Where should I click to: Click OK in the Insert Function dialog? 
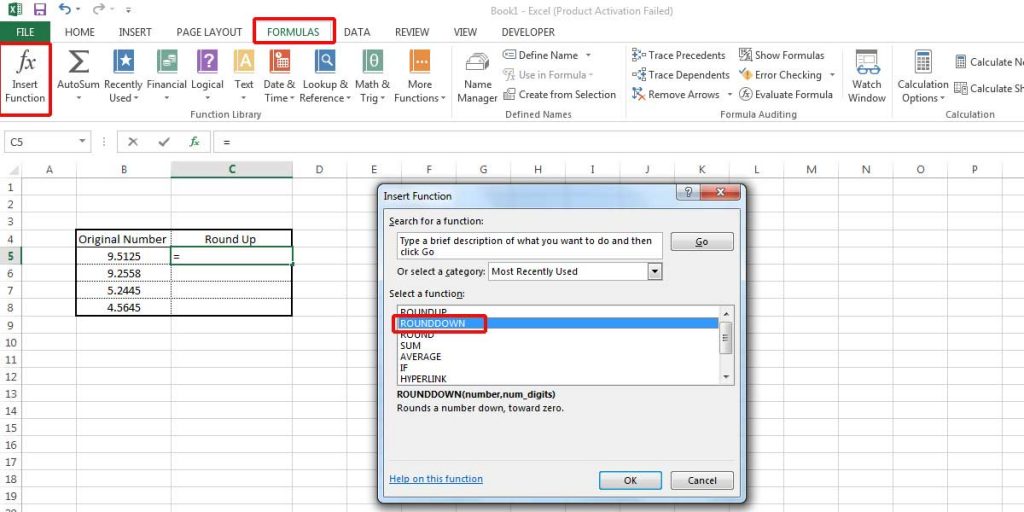tap(630, 480)
